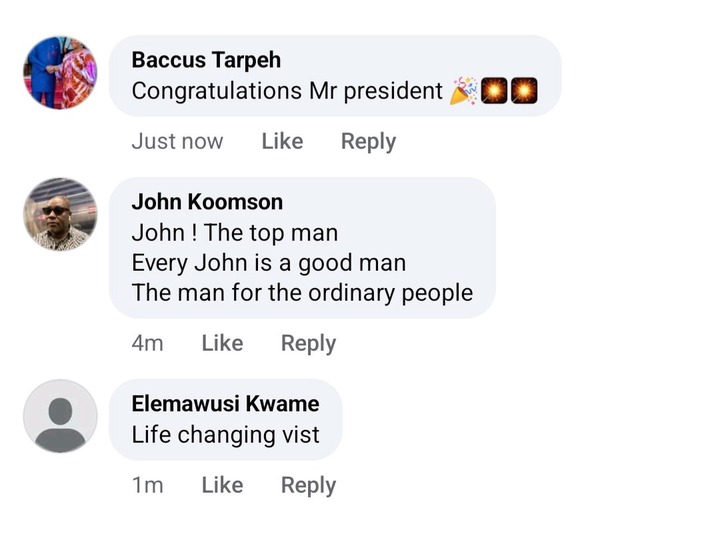
Task: Reply to Baccus Tarpeh's comment
Action: pyautogui.click(x=368, y=142)
